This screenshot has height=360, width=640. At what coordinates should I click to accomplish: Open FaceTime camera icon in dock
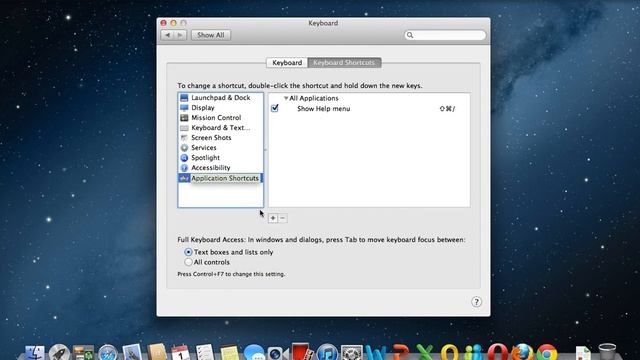pos(278,353)
